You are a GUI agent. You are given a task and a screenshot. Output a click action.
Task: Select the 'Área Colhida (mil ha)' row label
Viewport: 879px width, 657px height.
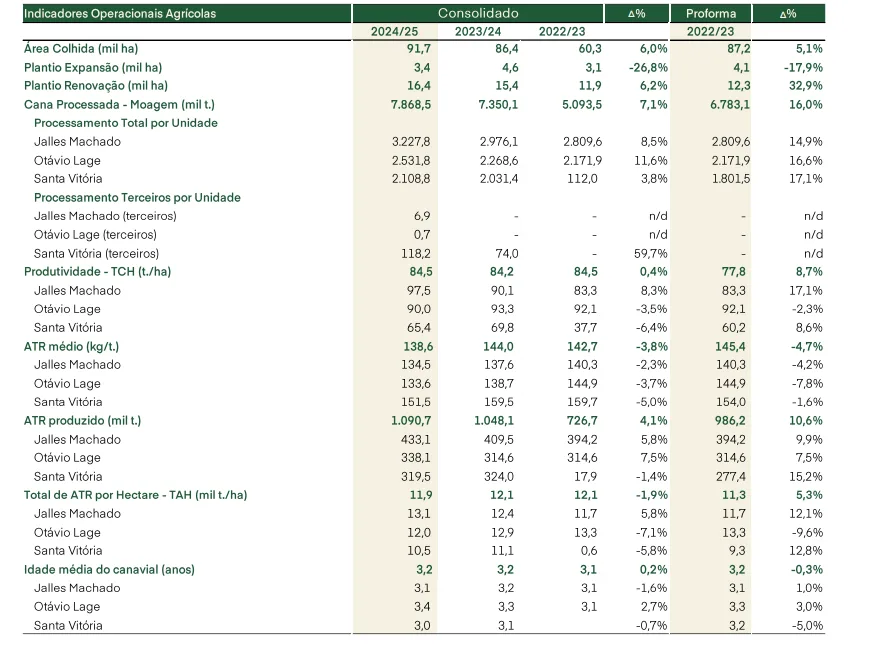(x=81, y=49)
